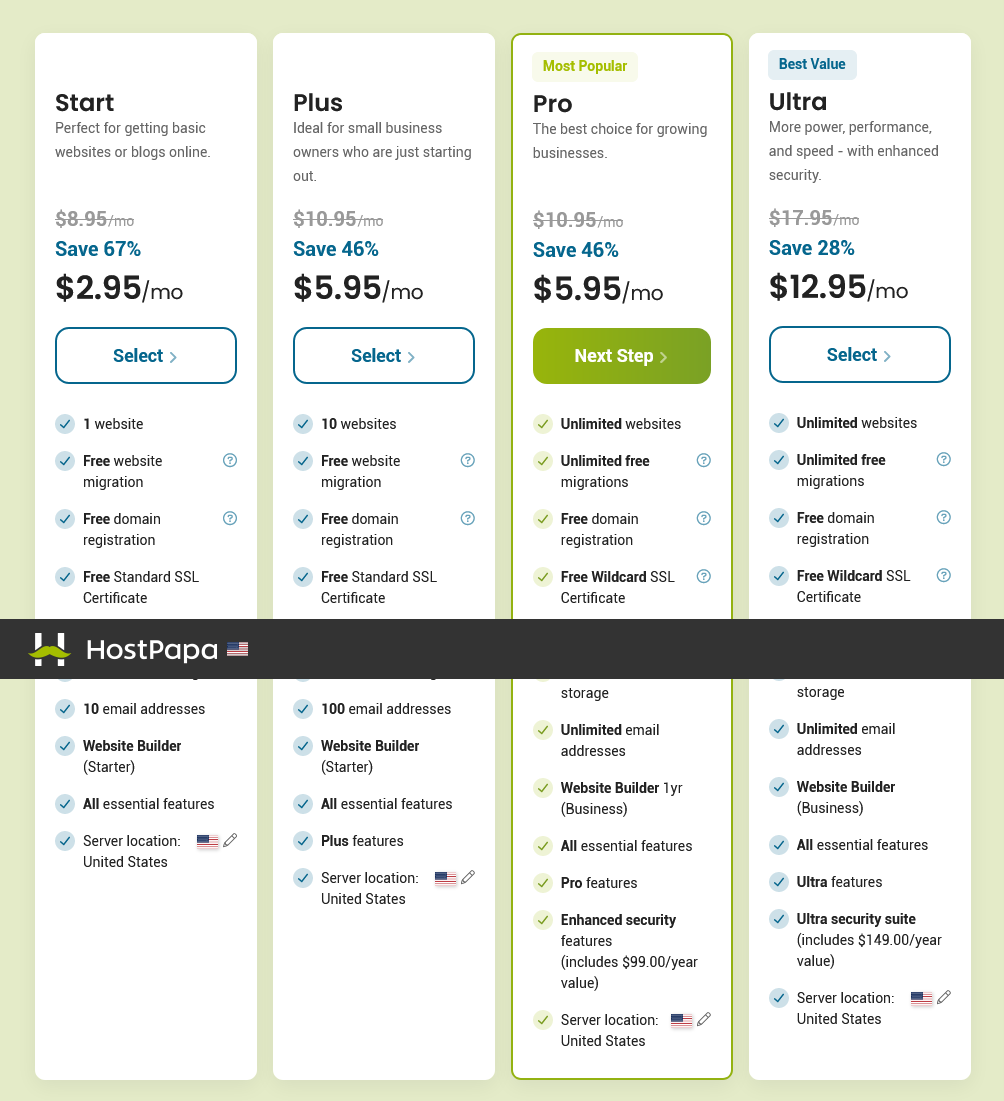Open help tooltip for Pro free domain registration

(x=704, y=518)
